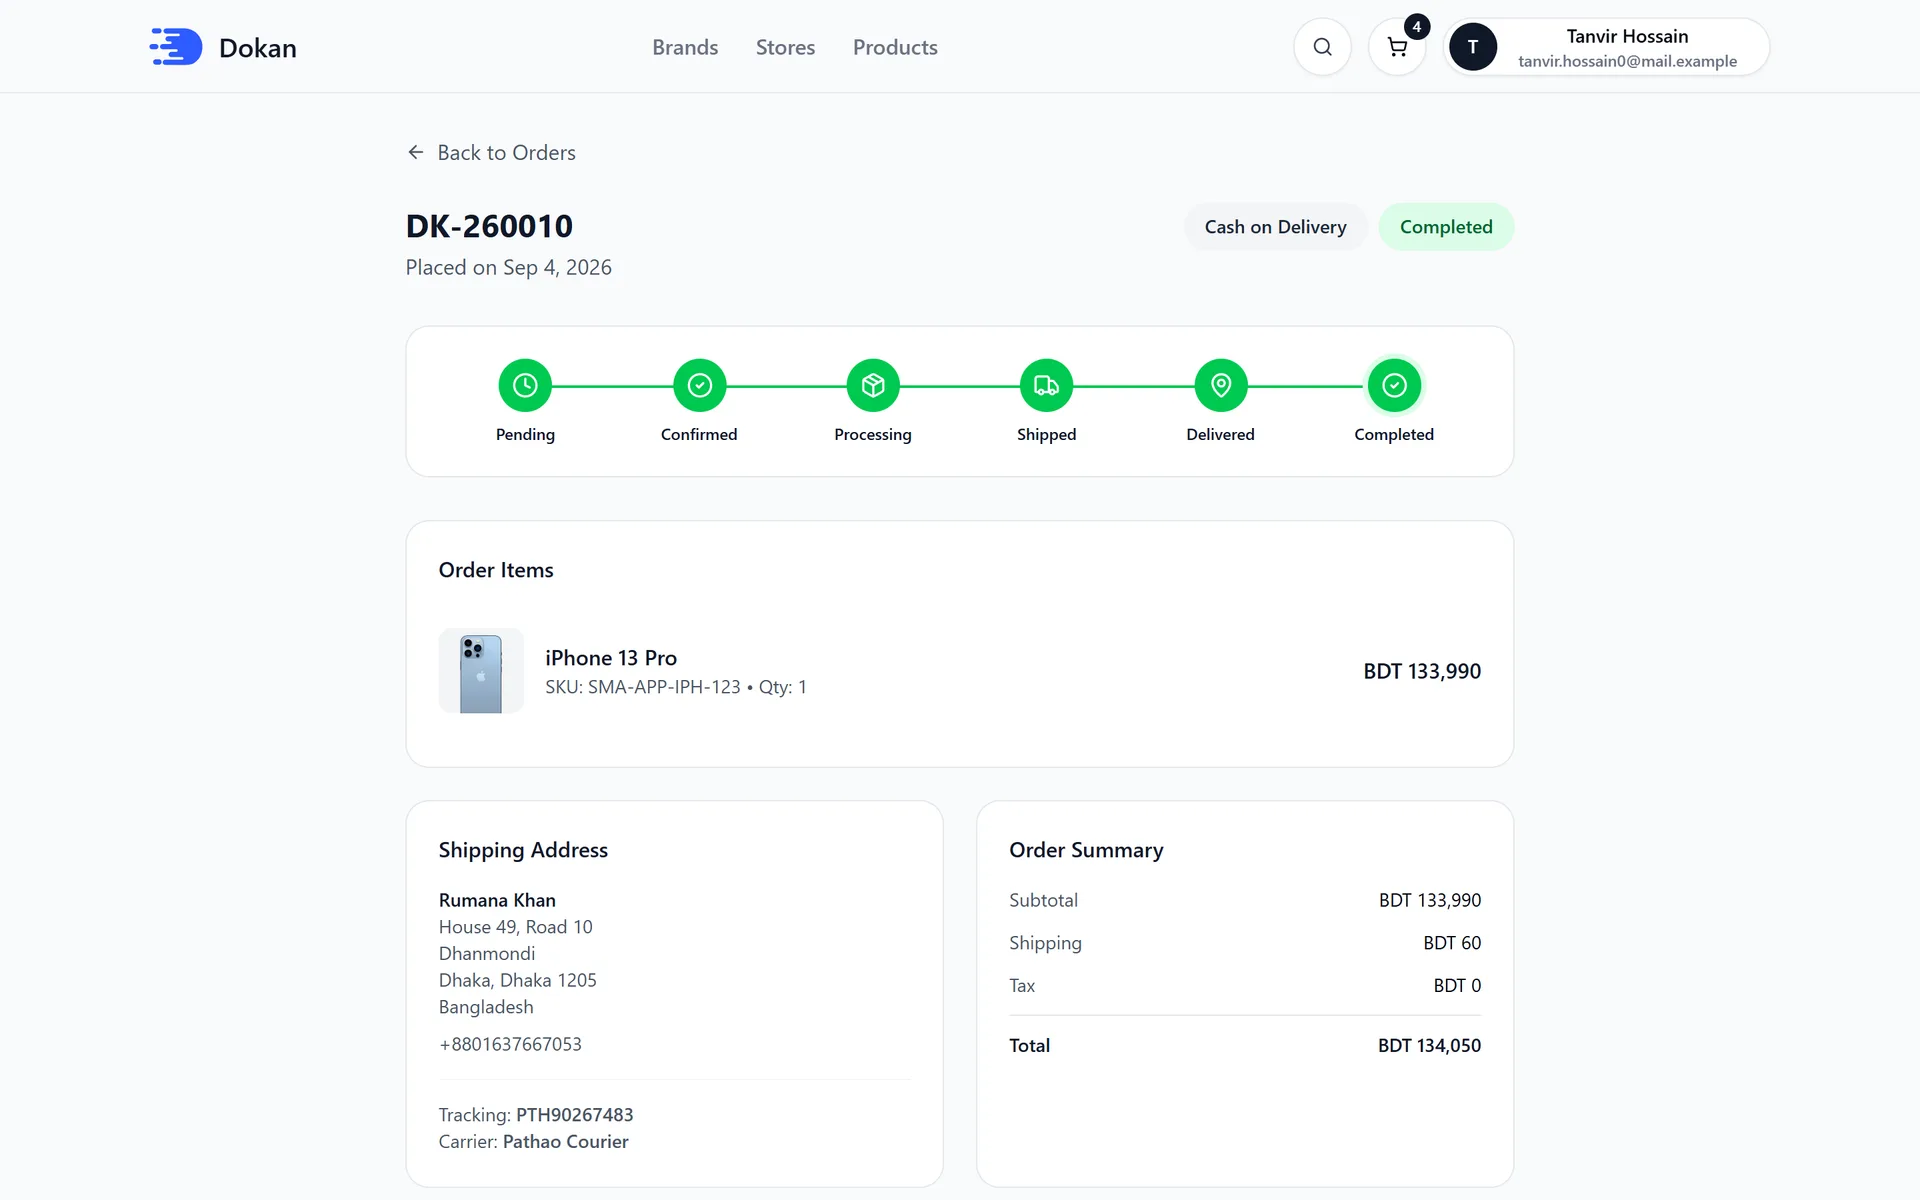Click Dhaka, Dhaka 1205 address line
Screen dimensions: 1920x1200
(x=518, y=981)
